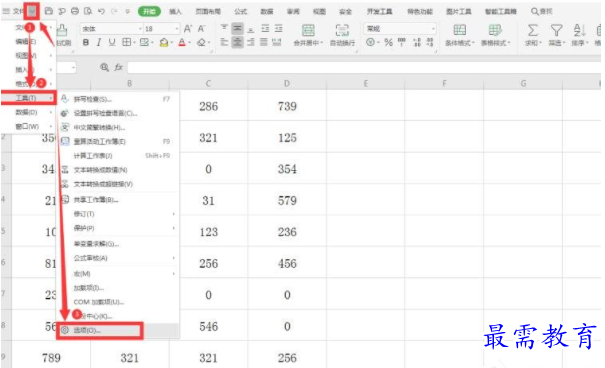This screenshot has height=368, width=605.
Task: Click the Thousands separator icon
Action: click(x=402, y=42)
